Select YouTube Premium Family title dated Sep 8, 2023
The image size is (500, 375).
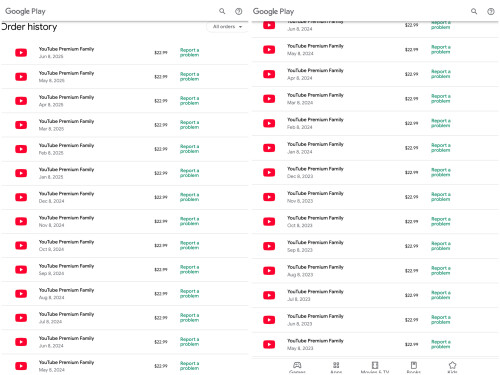(x=315, y=242)
